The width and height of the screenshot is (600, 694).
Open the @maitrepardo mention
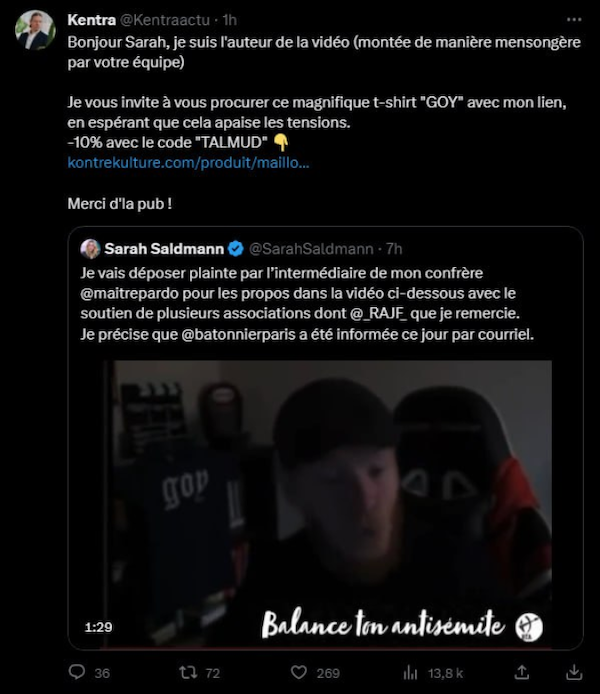tap(130, 293)
